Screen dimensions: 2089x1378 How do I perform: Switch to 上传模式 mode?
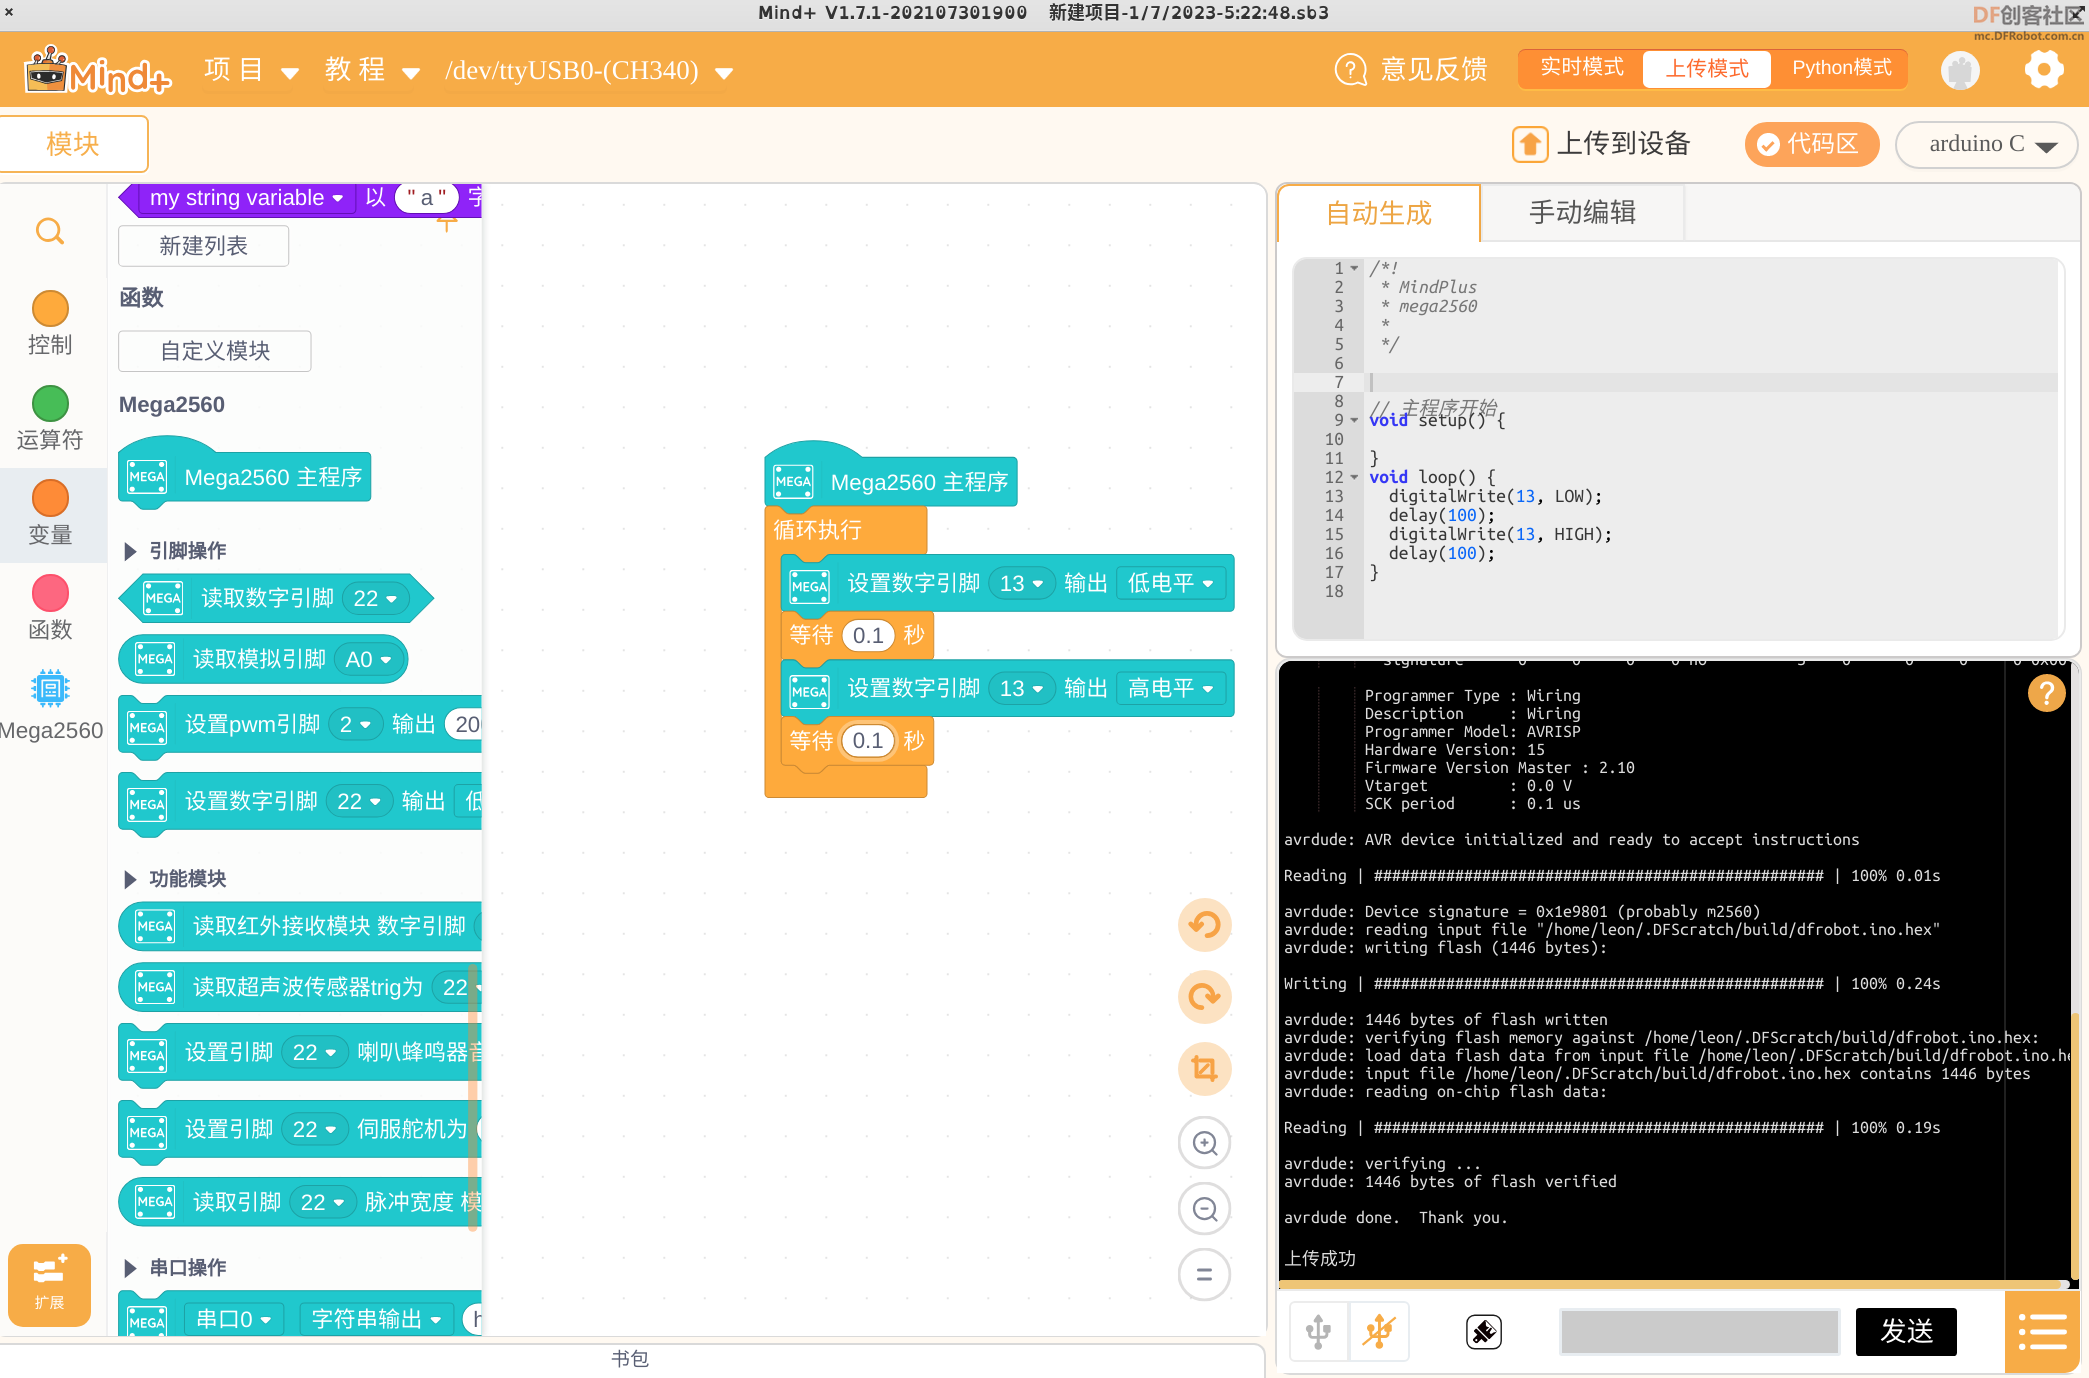(1707, 69)
